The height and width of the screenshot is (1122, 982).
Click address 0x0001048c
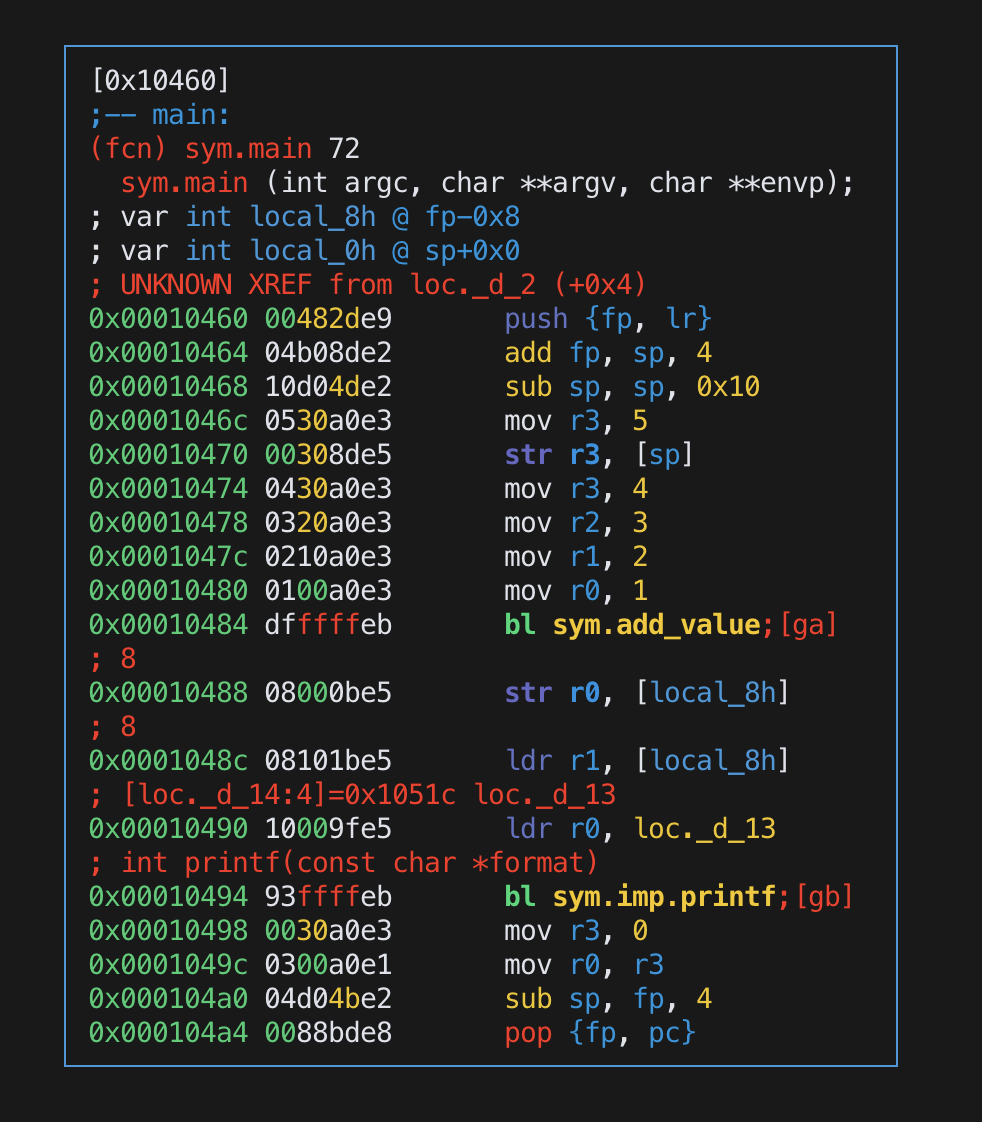point(168,761)
